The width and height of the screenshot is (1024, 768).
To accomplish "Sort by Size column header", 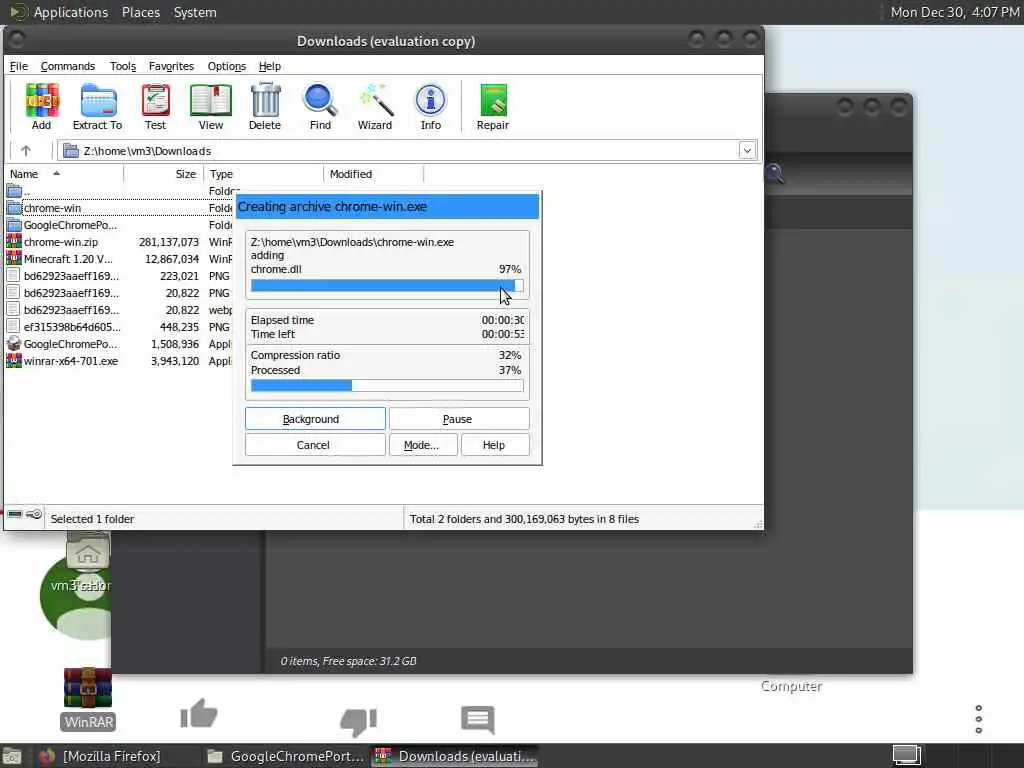I will pyautogui.click(x=163, y=174).
